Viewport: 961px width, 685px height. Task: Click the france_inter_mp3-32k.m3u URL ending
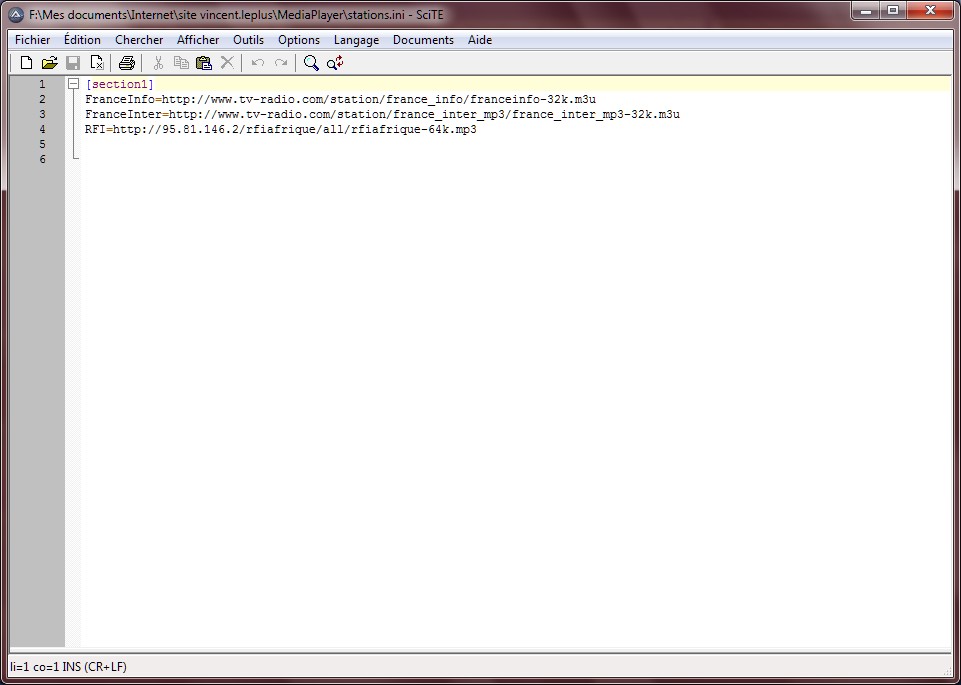pyautogui.click(x=596, y=115)
